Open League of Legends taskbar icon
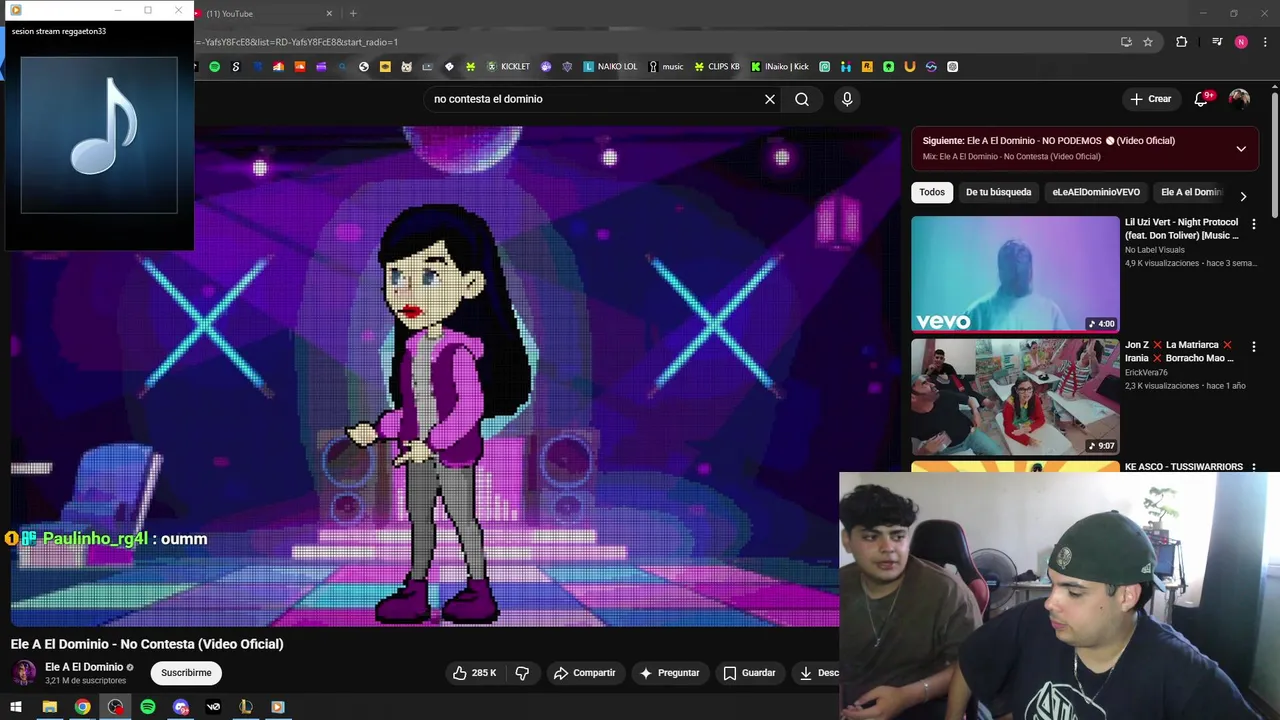The height and width of the screenshot is (720, 1280). coord(246,707)
